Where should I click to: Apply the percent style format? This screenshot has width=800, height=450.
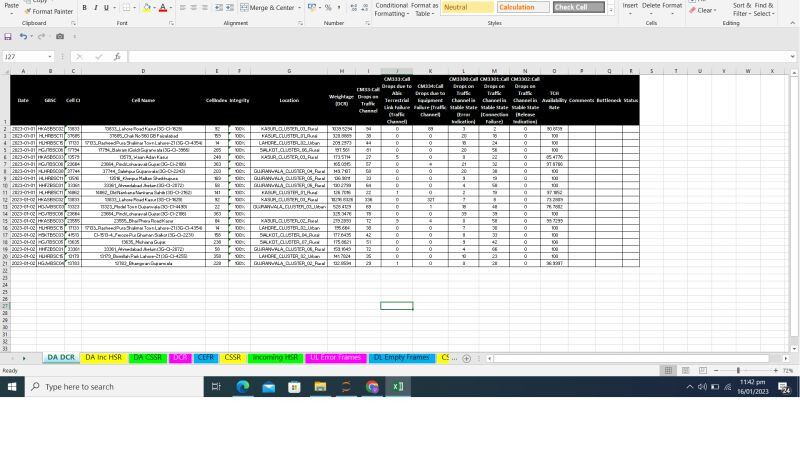pos(328,8)
